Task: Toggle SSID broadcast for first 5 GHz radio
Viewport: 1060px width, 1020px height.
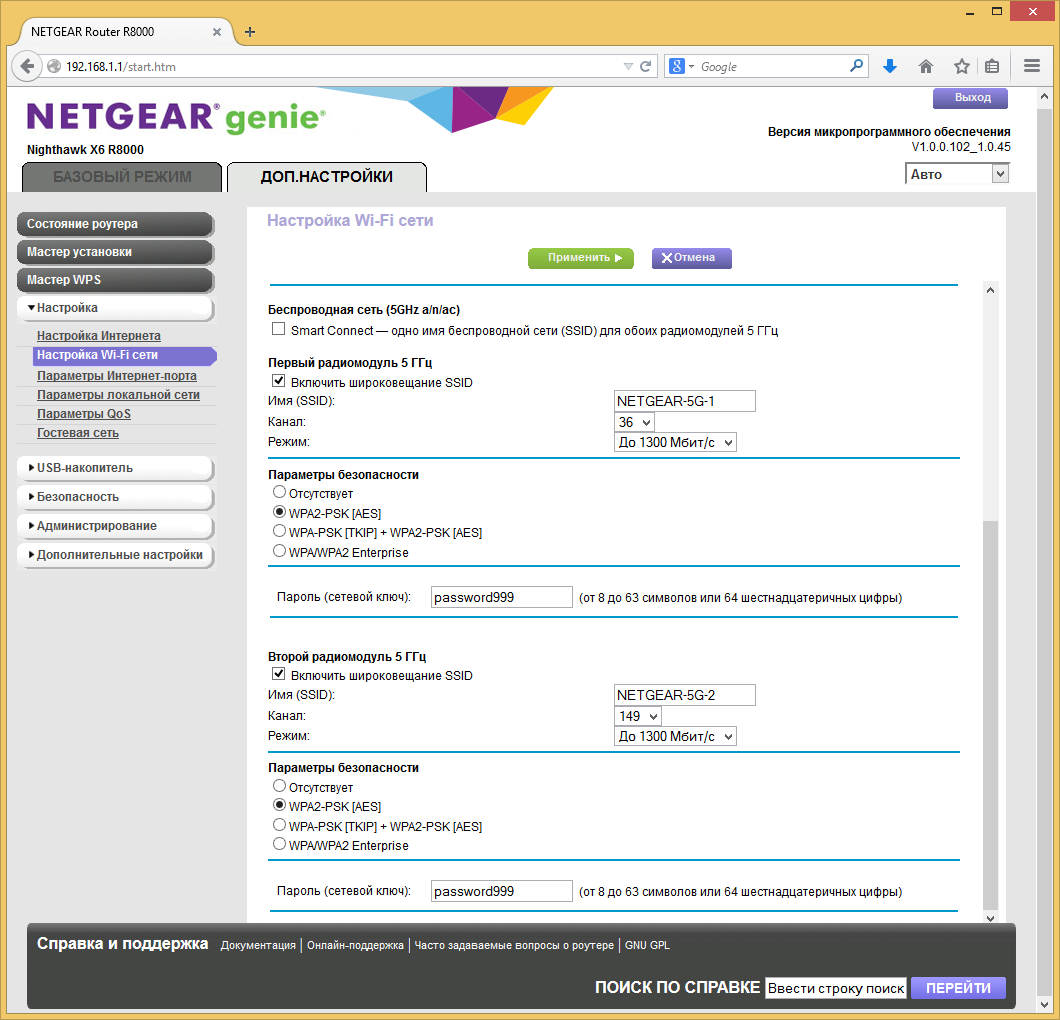Action: (x=278, y=381)
